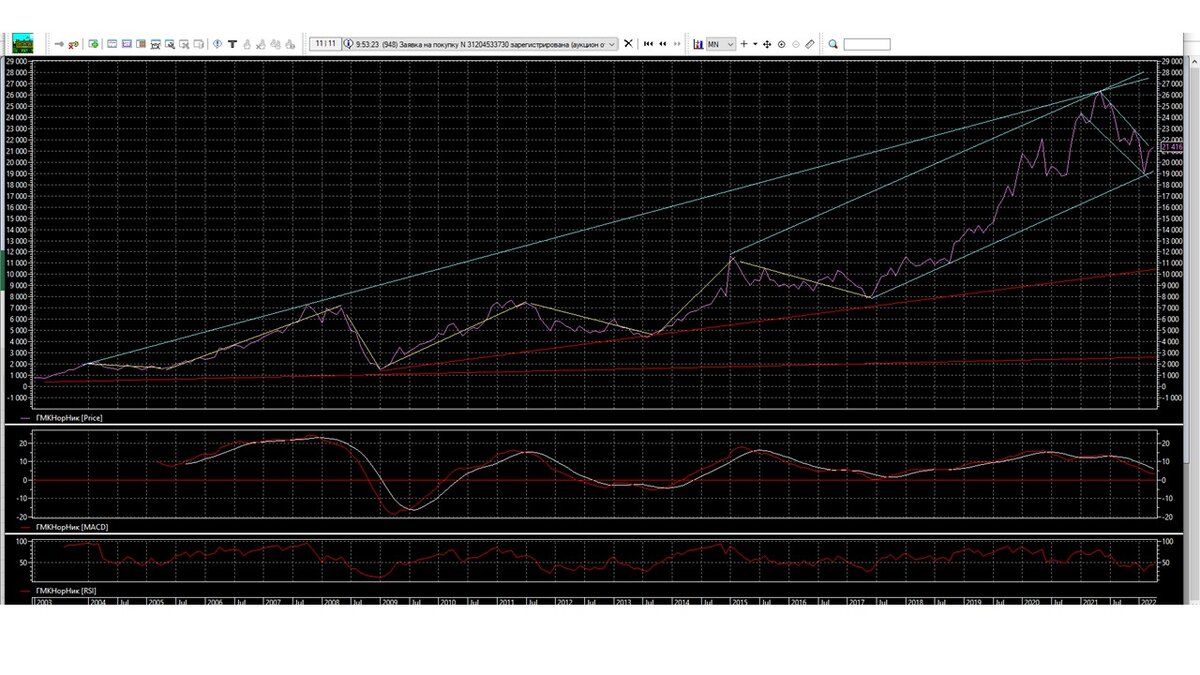The width and height of the screenshot is (1200, 675).
Task: Click the message info icon beside the 9:53:23 text
Action: (x=348, y=44)
